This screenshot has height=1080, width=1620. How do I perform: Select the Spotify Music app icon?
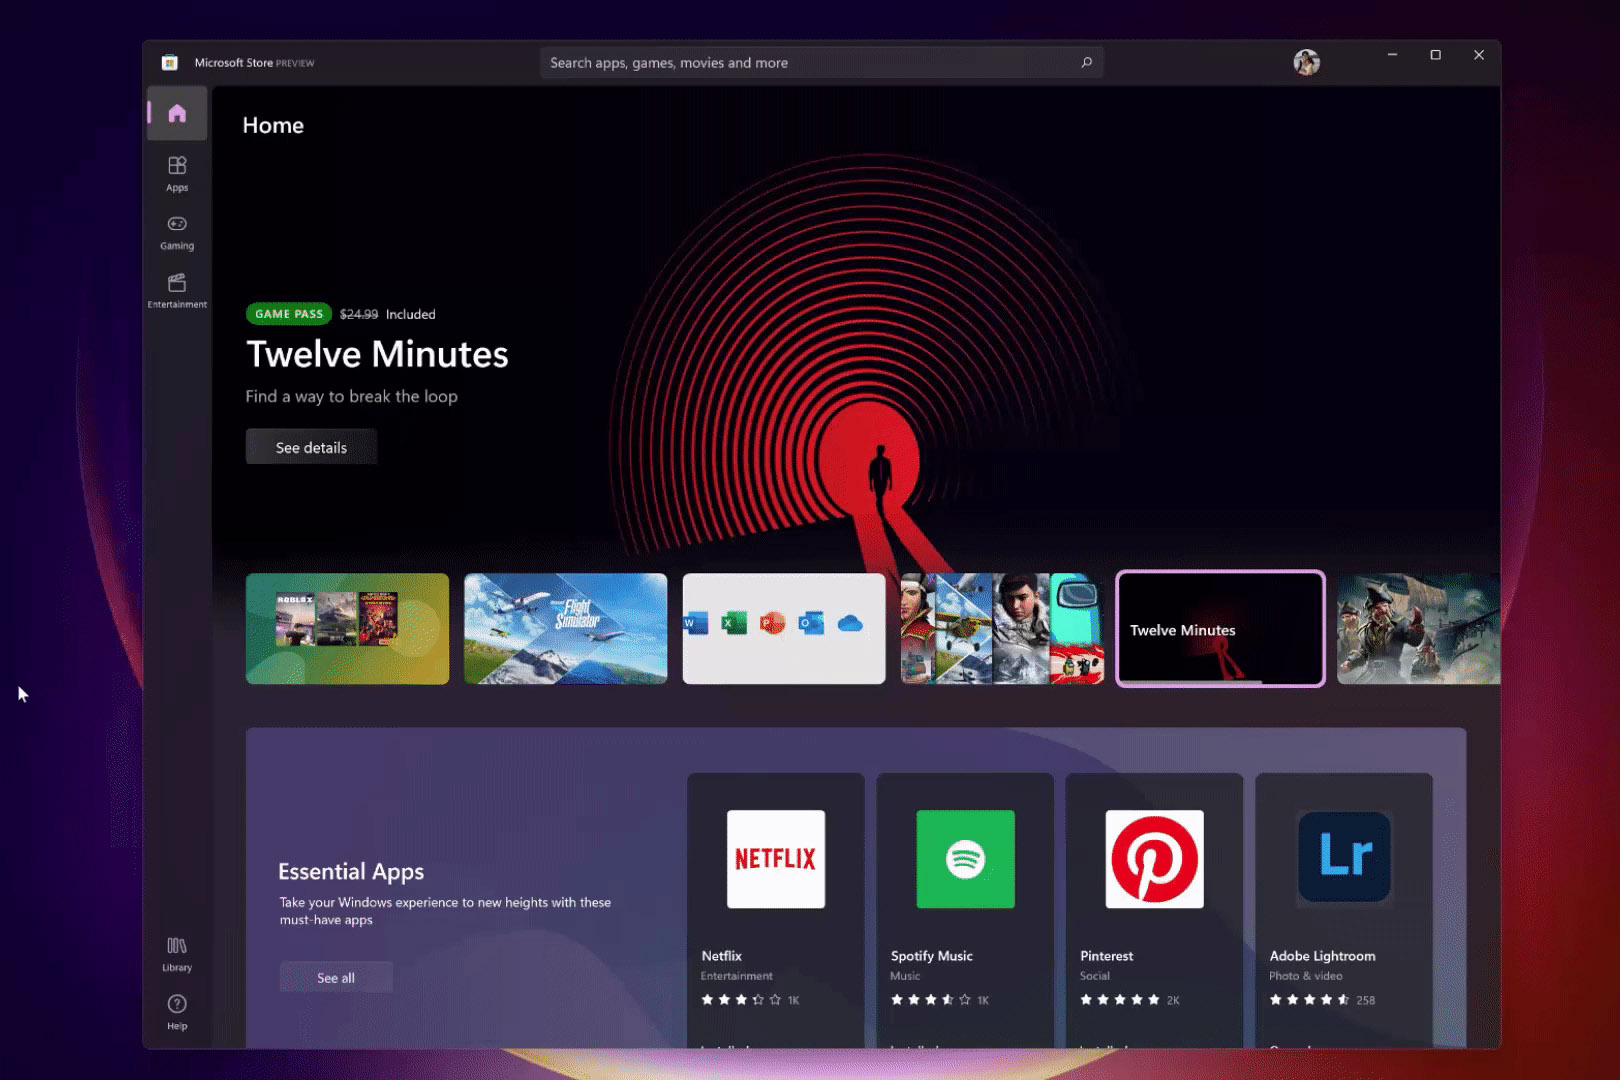tap(964, 859)
